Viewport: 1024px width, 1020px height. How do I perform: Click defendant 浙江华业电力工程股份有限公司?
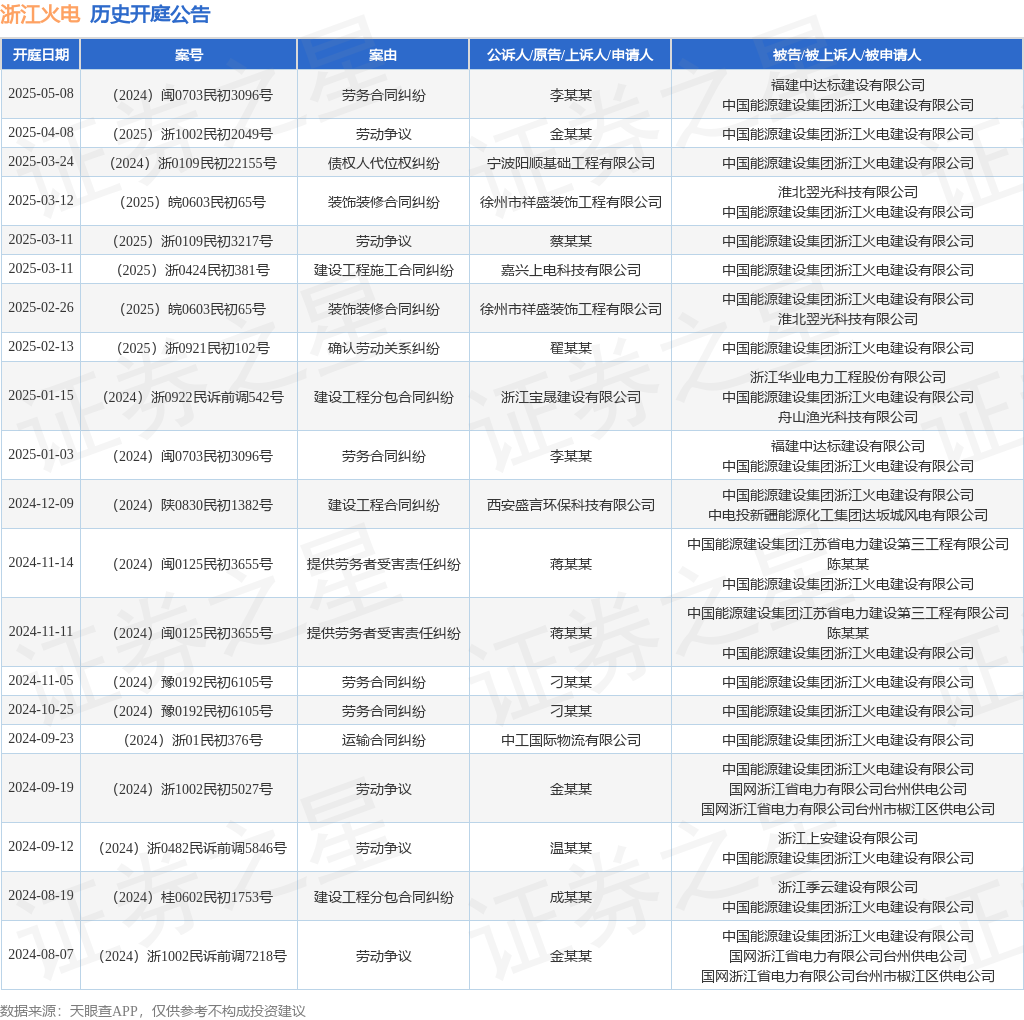848,377
